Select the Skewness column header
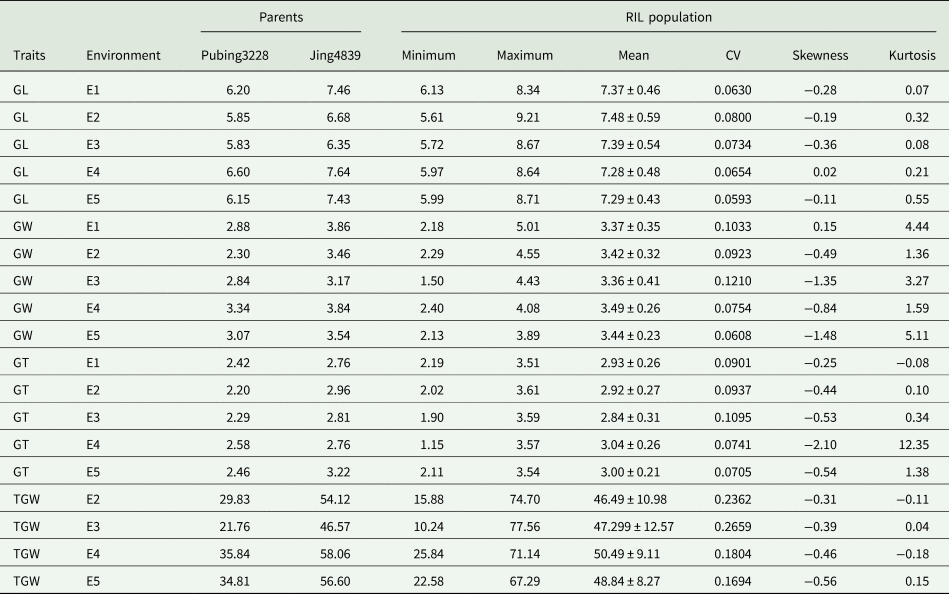The width and height of the screenshot is (949, 594). [x=819, y=56]
